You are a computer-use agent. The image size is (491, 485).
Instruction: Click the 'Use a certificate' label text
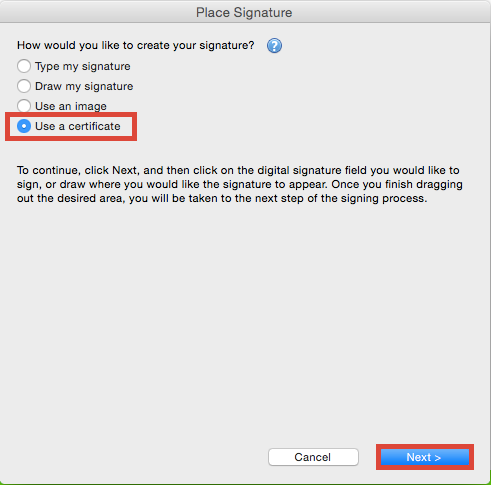pos(78,126)
